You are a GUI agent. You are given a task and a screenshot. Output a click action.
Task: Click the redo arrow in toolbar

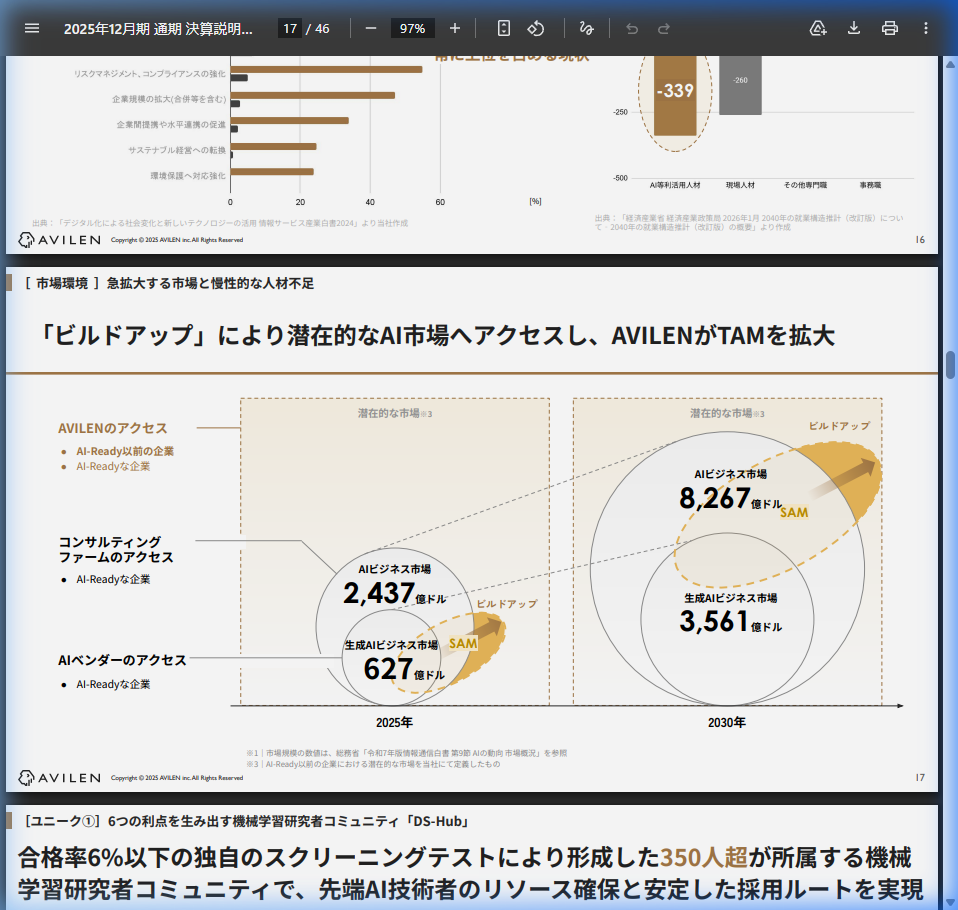tap(662, 28)
